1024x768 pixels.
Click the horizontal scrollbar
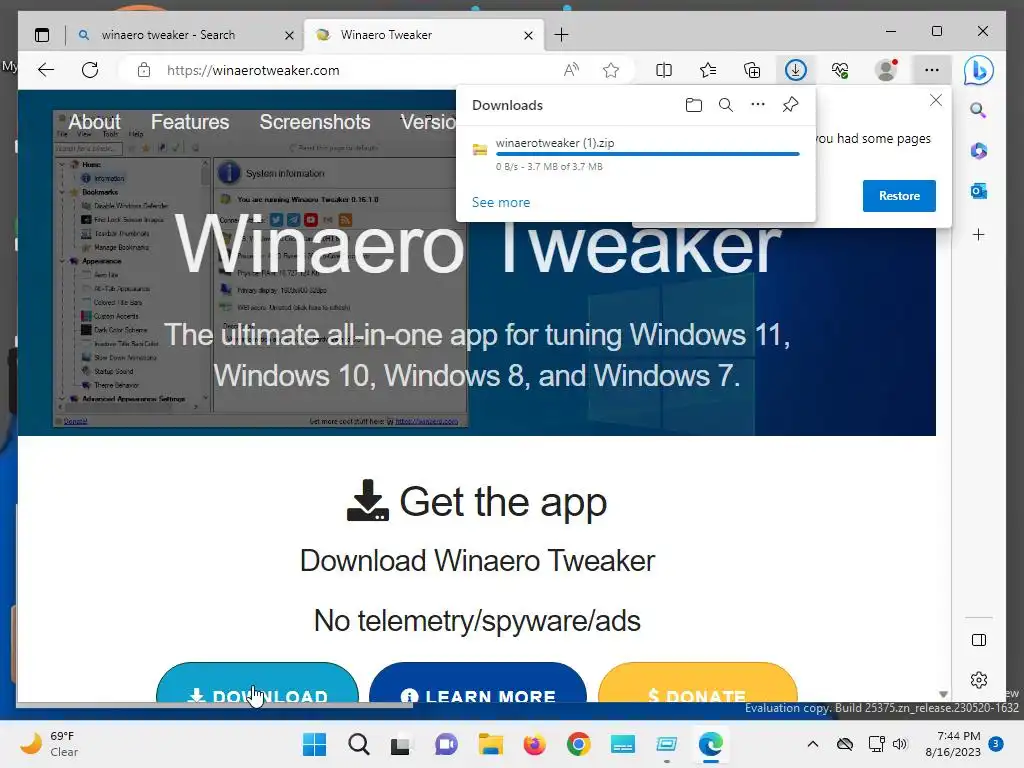click(214, 705)
